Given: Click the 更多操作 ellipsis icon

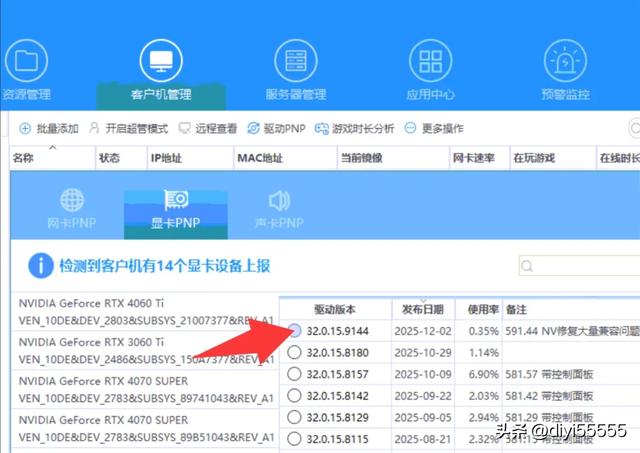Looking at the screenshot, I should click(x=410, y=128).
